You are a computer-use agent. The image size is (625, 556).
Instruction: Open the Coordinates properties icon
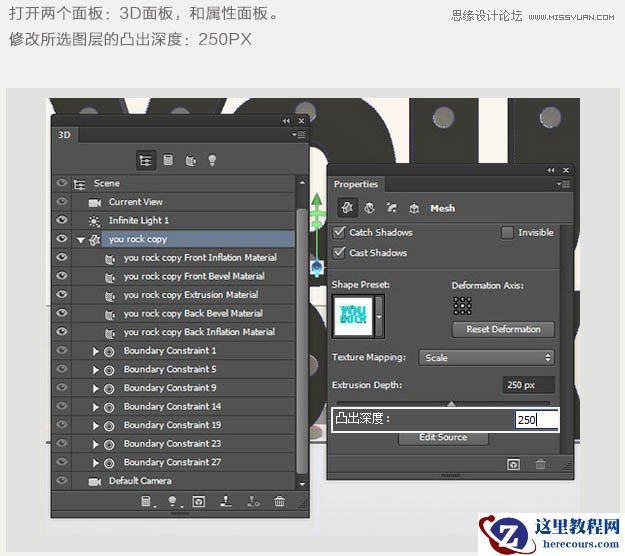tap(414, 208)
